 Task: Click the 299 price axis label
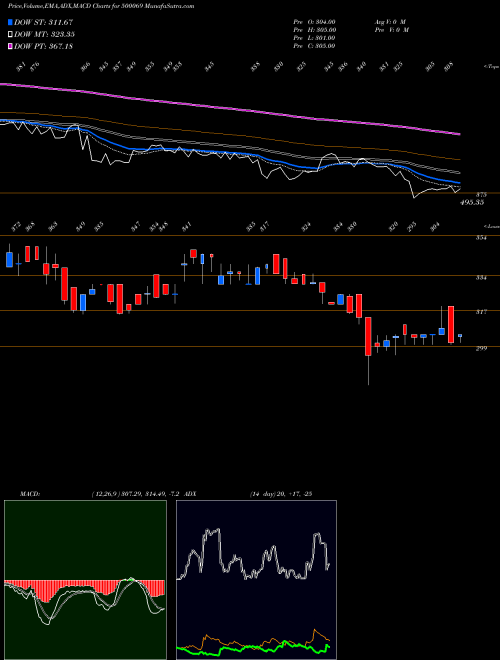point(482,349)
